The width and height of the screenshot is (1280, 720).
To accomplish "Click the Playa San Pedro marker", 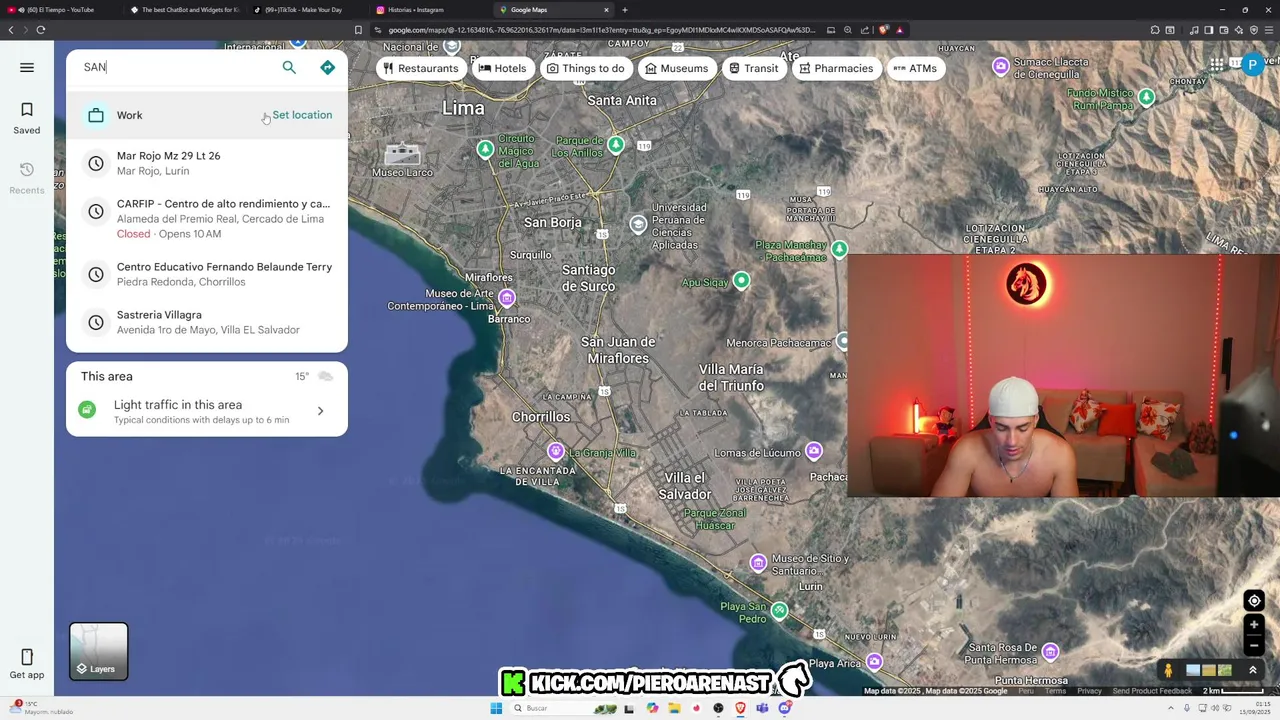I will pyautogui.click(x=779, y=610).
